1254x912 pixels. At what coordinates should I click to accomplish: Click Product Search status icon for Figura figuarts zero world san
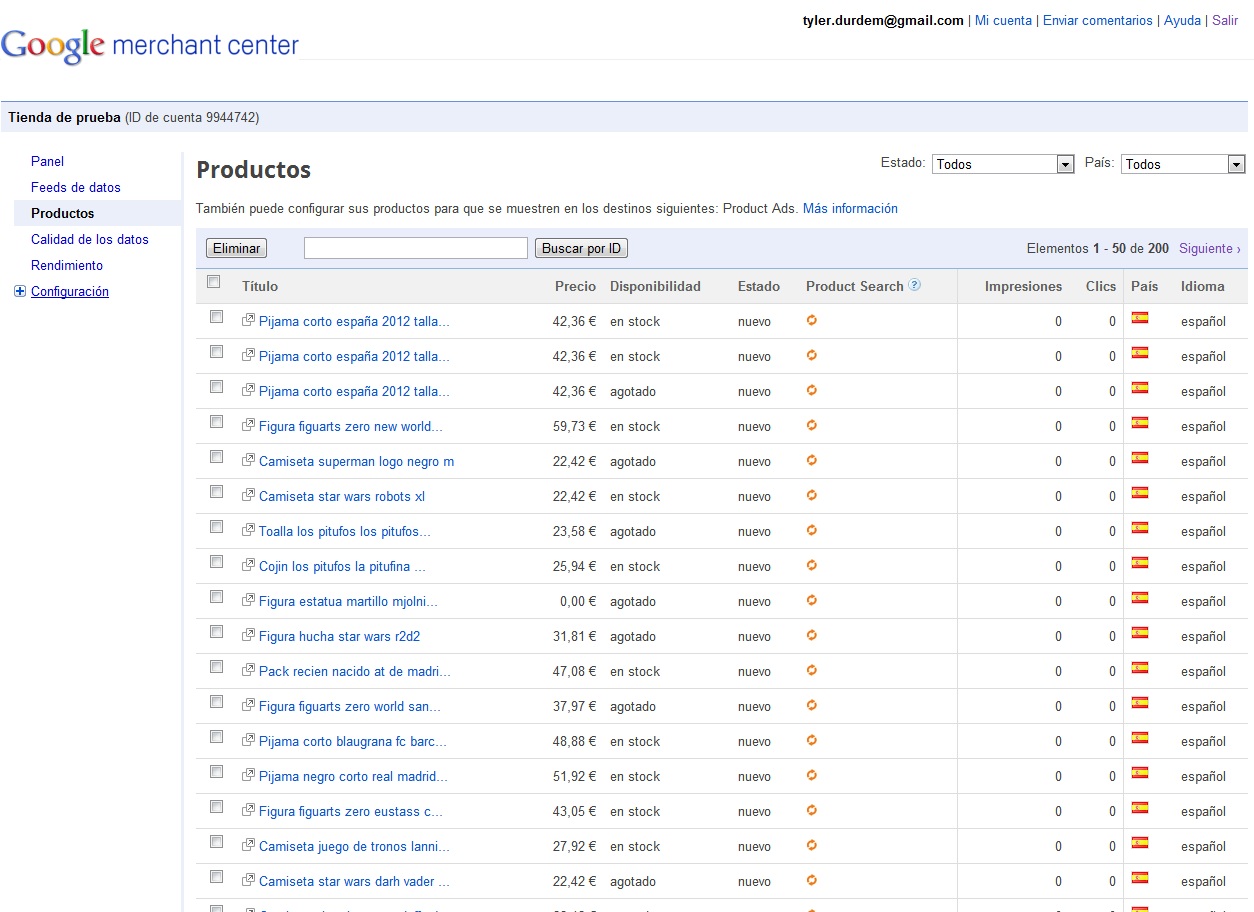[812, 705]
